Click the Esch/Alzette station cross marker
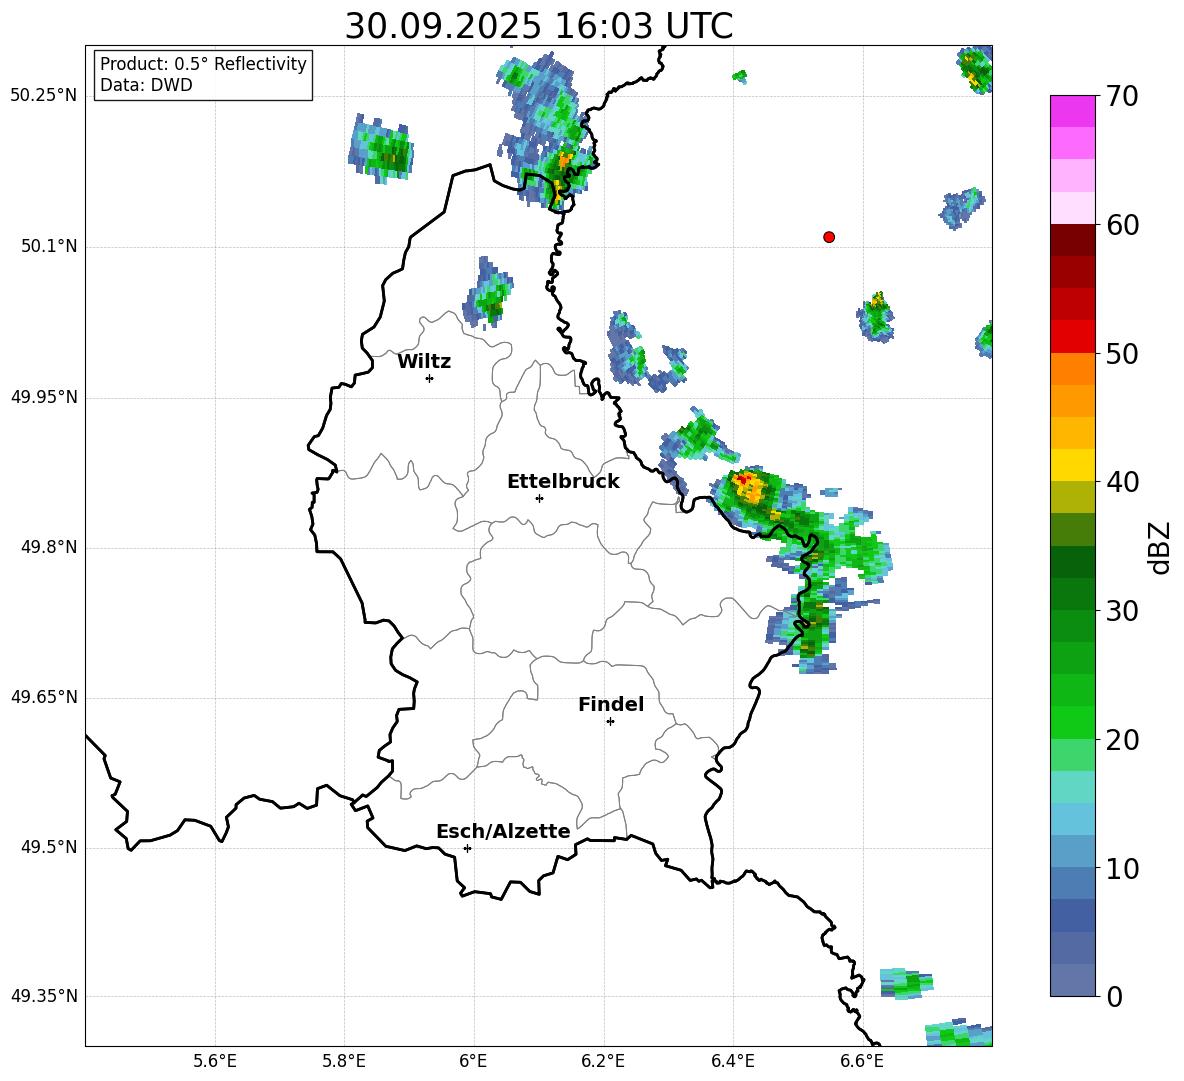This screenshot has width=1184, height=1081. (467, 848)
